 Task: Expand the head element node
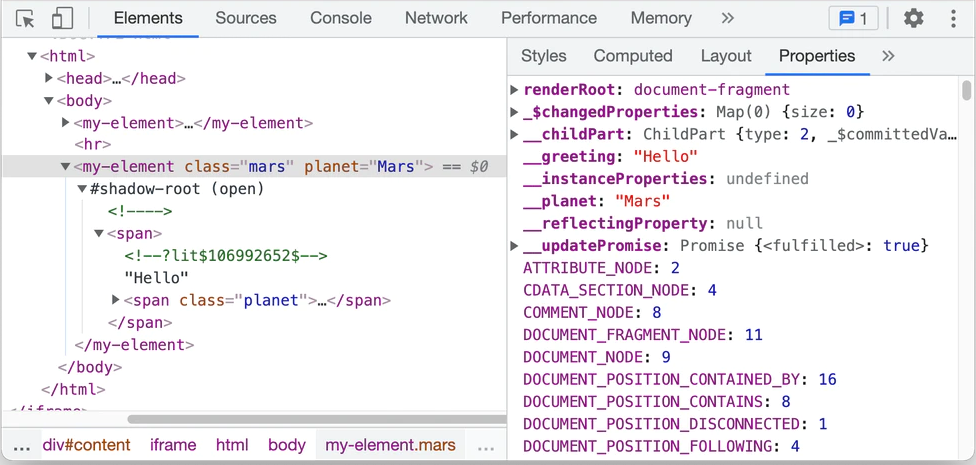point(49,78)
